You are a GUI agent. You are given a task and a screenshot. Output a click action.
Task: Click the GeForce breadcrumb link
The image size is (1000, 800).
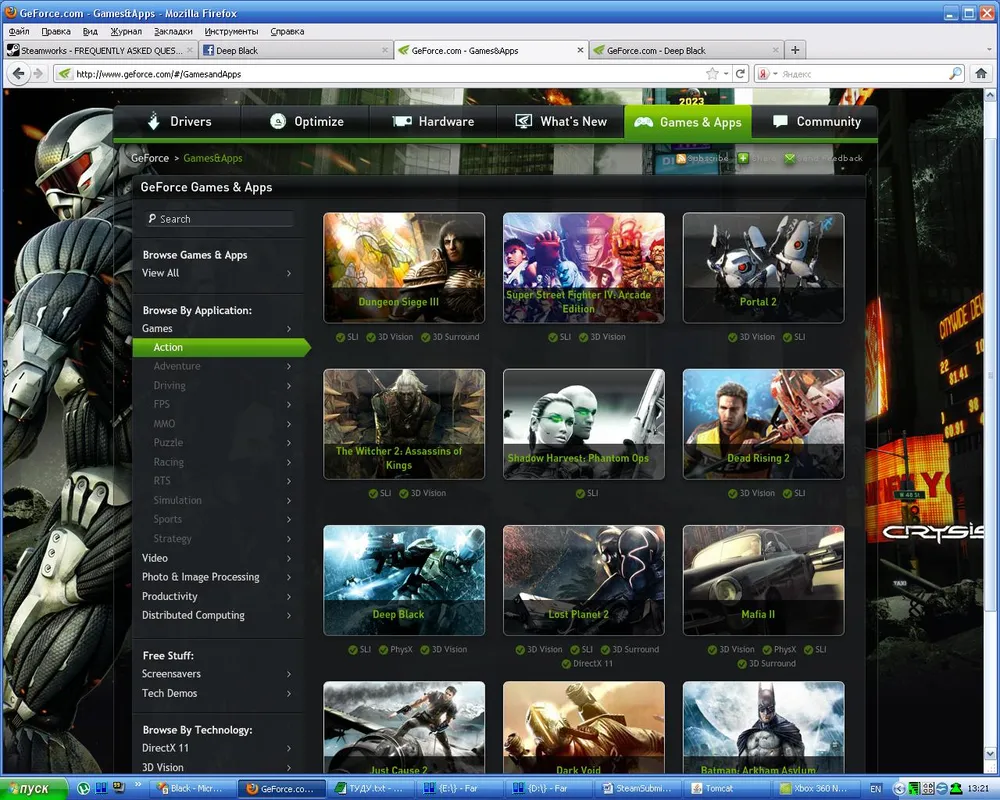point(150,158)
